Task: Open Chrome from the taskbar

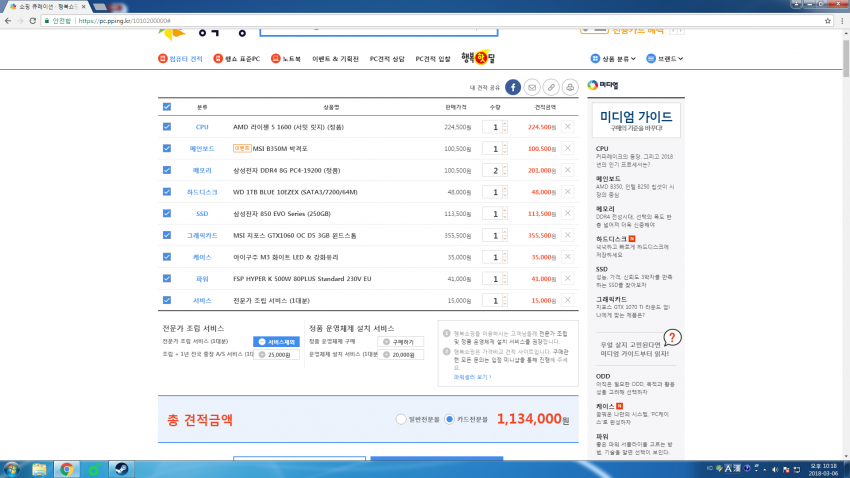Action: [67, 469]
